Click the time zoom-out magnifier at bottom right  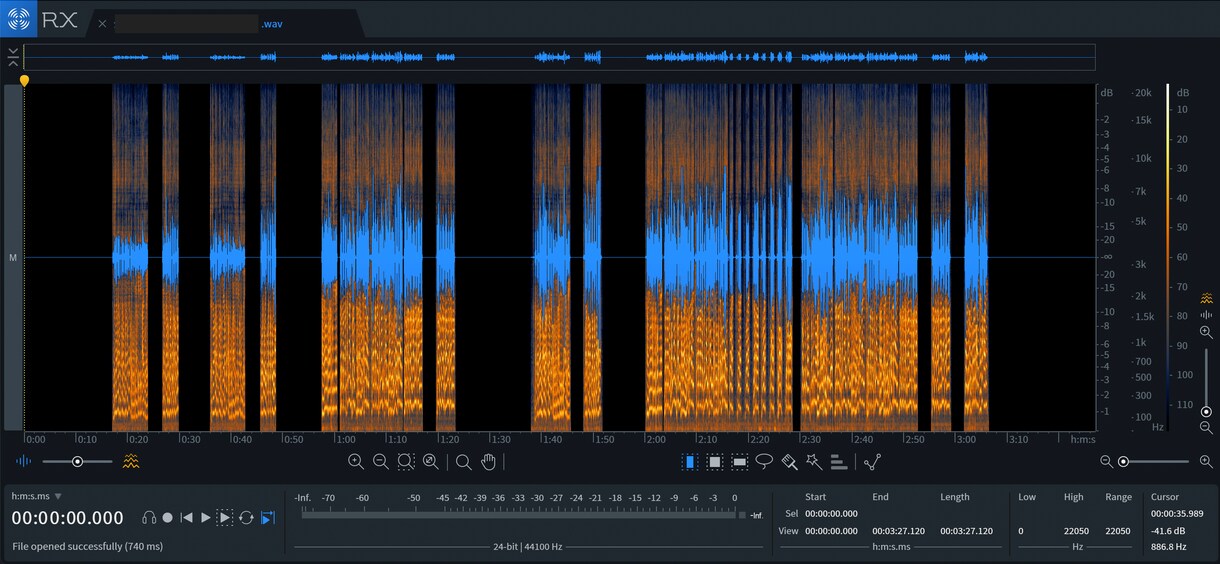1106,461
